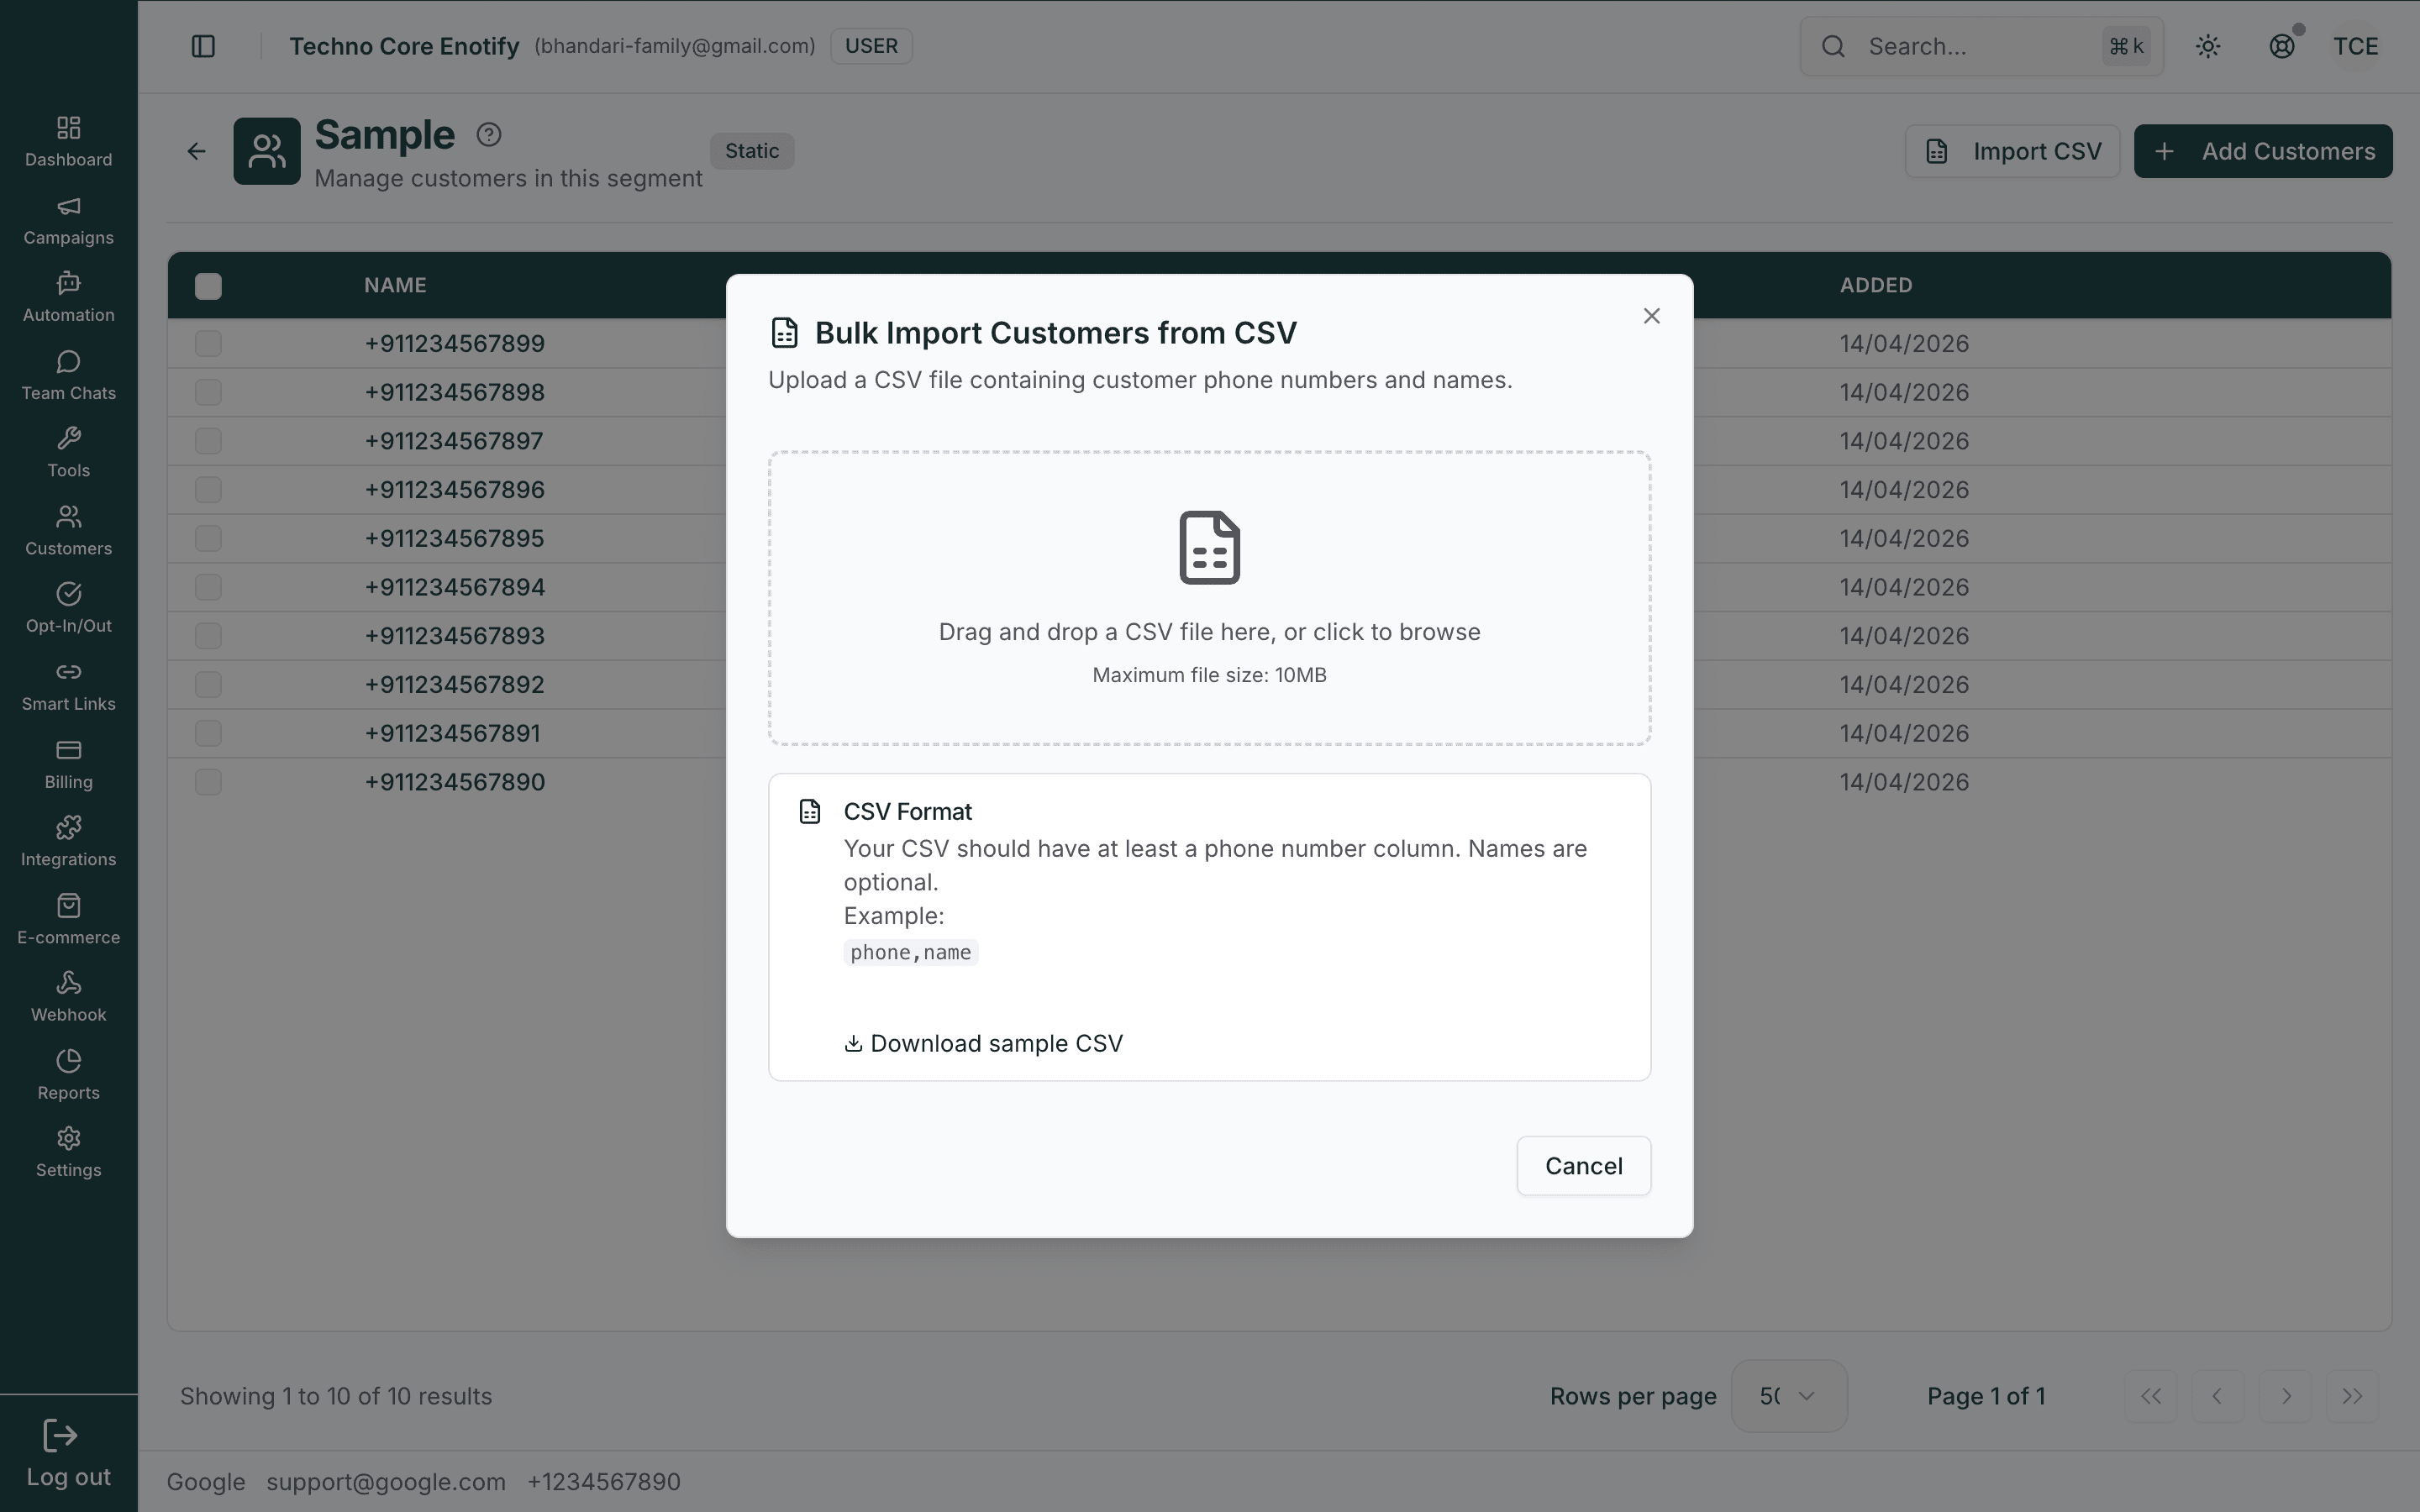
Task: Open the Rows per page dropdown
Action: tap(1788, 1396)
